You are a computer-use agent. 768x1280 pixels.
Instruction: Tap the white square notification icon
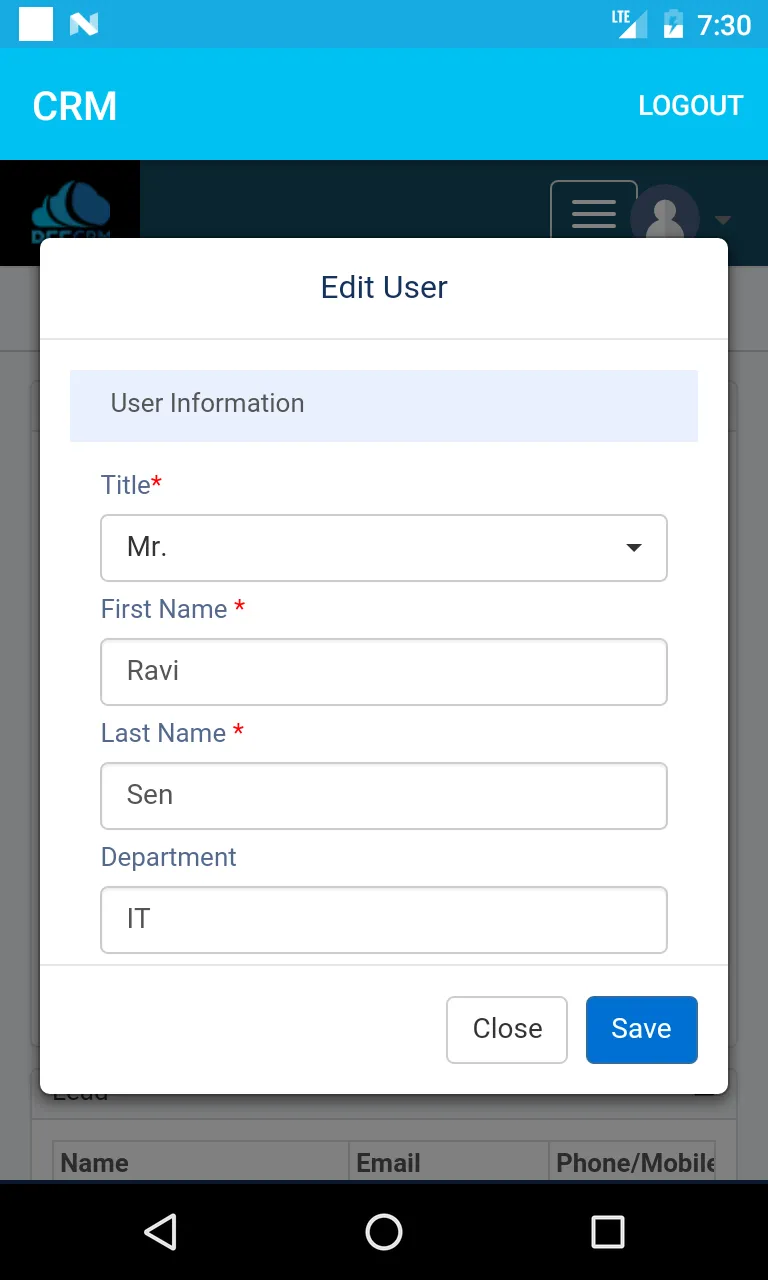pyautogui.click(x=36, y=24)
